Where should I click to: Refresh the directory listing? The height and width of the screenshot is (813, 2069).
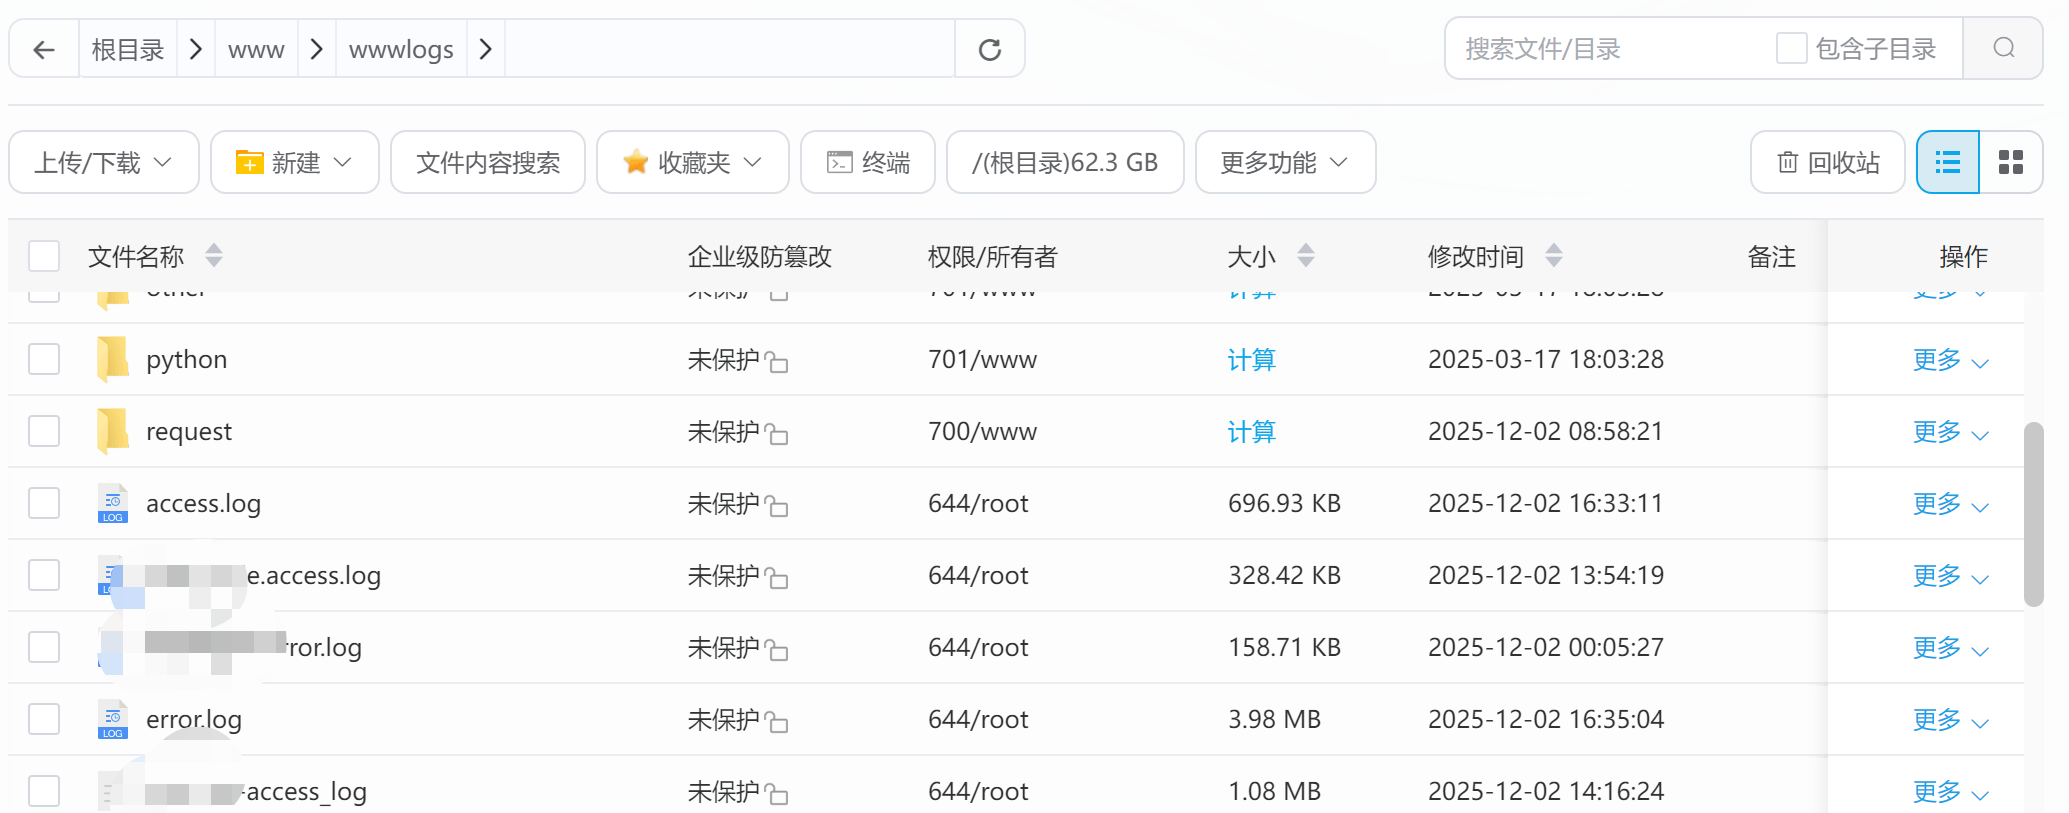(x=989, y=49)
